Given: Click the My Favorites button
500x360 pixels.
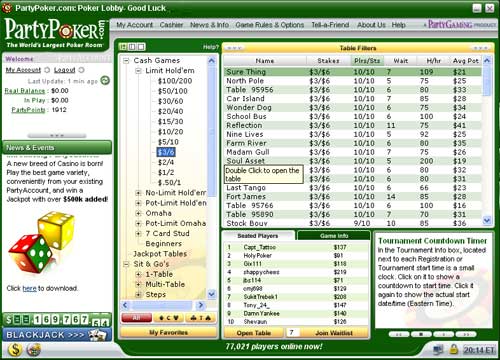Looking at the screenshot, I should 168,332.
